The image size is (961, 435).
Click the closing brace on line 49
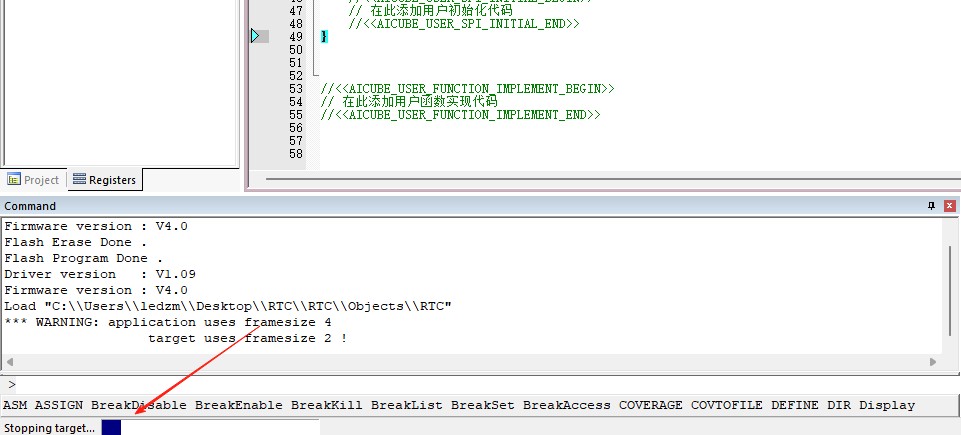coord(324,37)
